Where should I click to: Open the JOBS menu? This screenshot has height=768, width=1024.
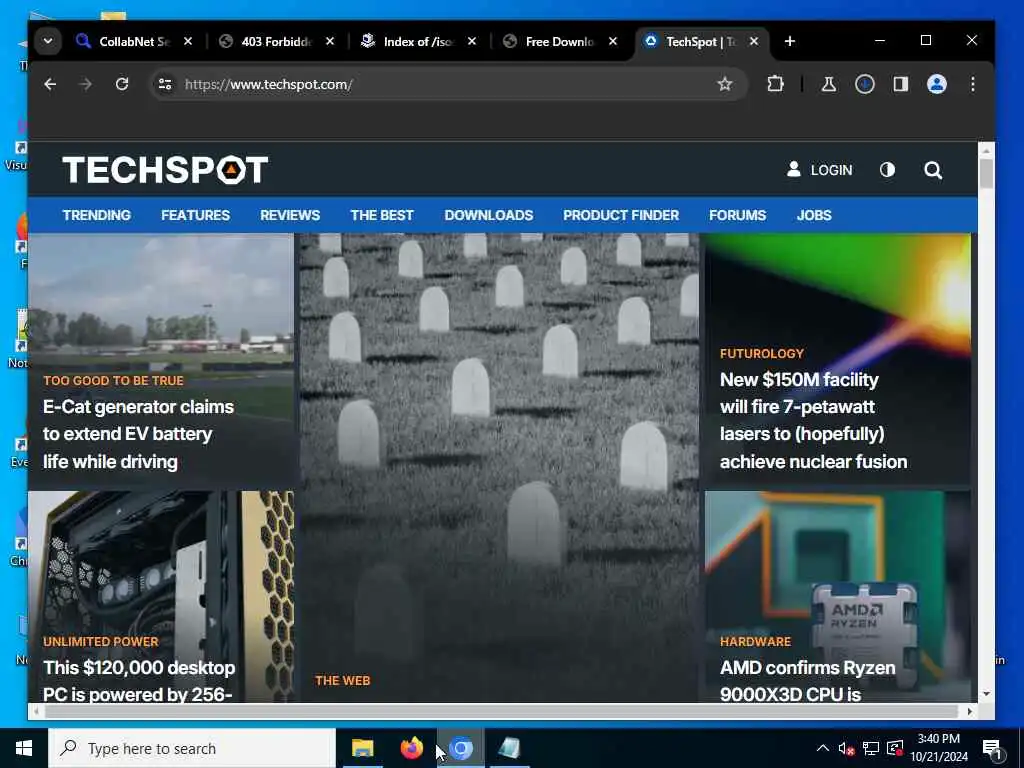coord(814,215)
